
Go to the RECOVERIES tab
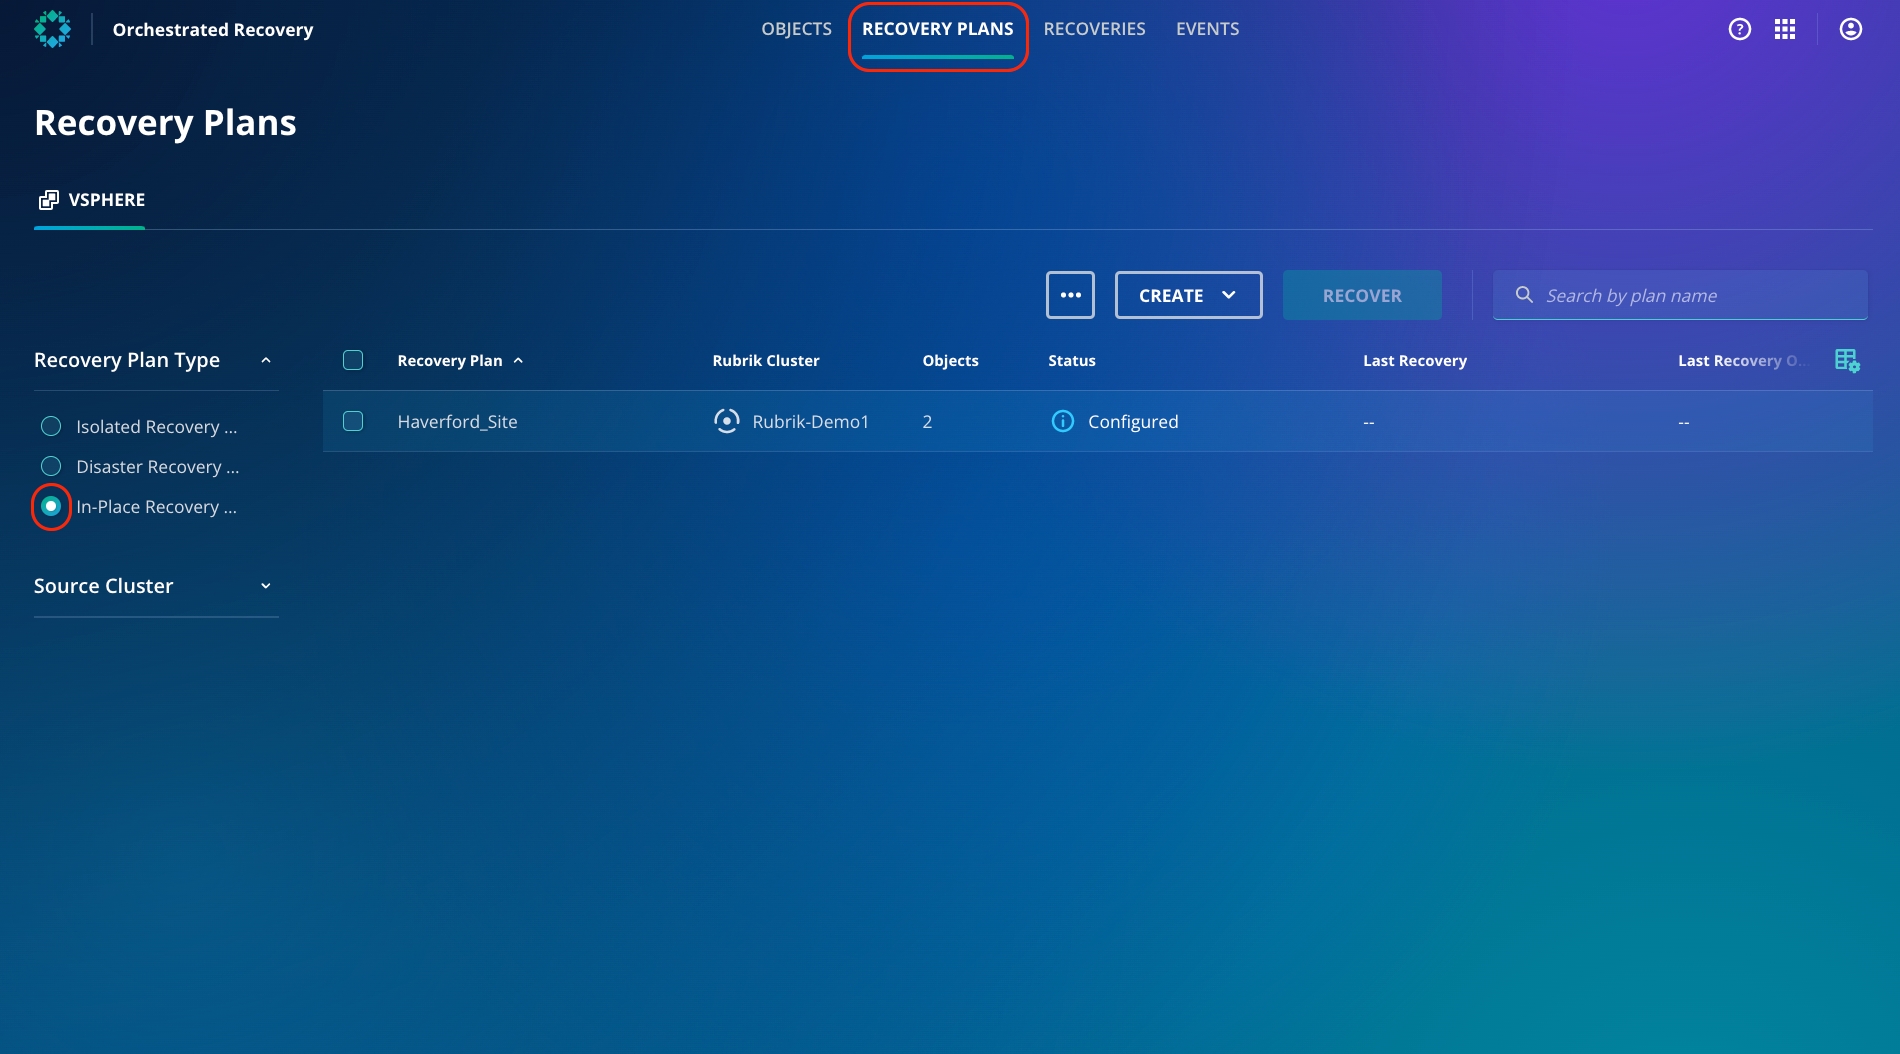(x=1094, y=29)
